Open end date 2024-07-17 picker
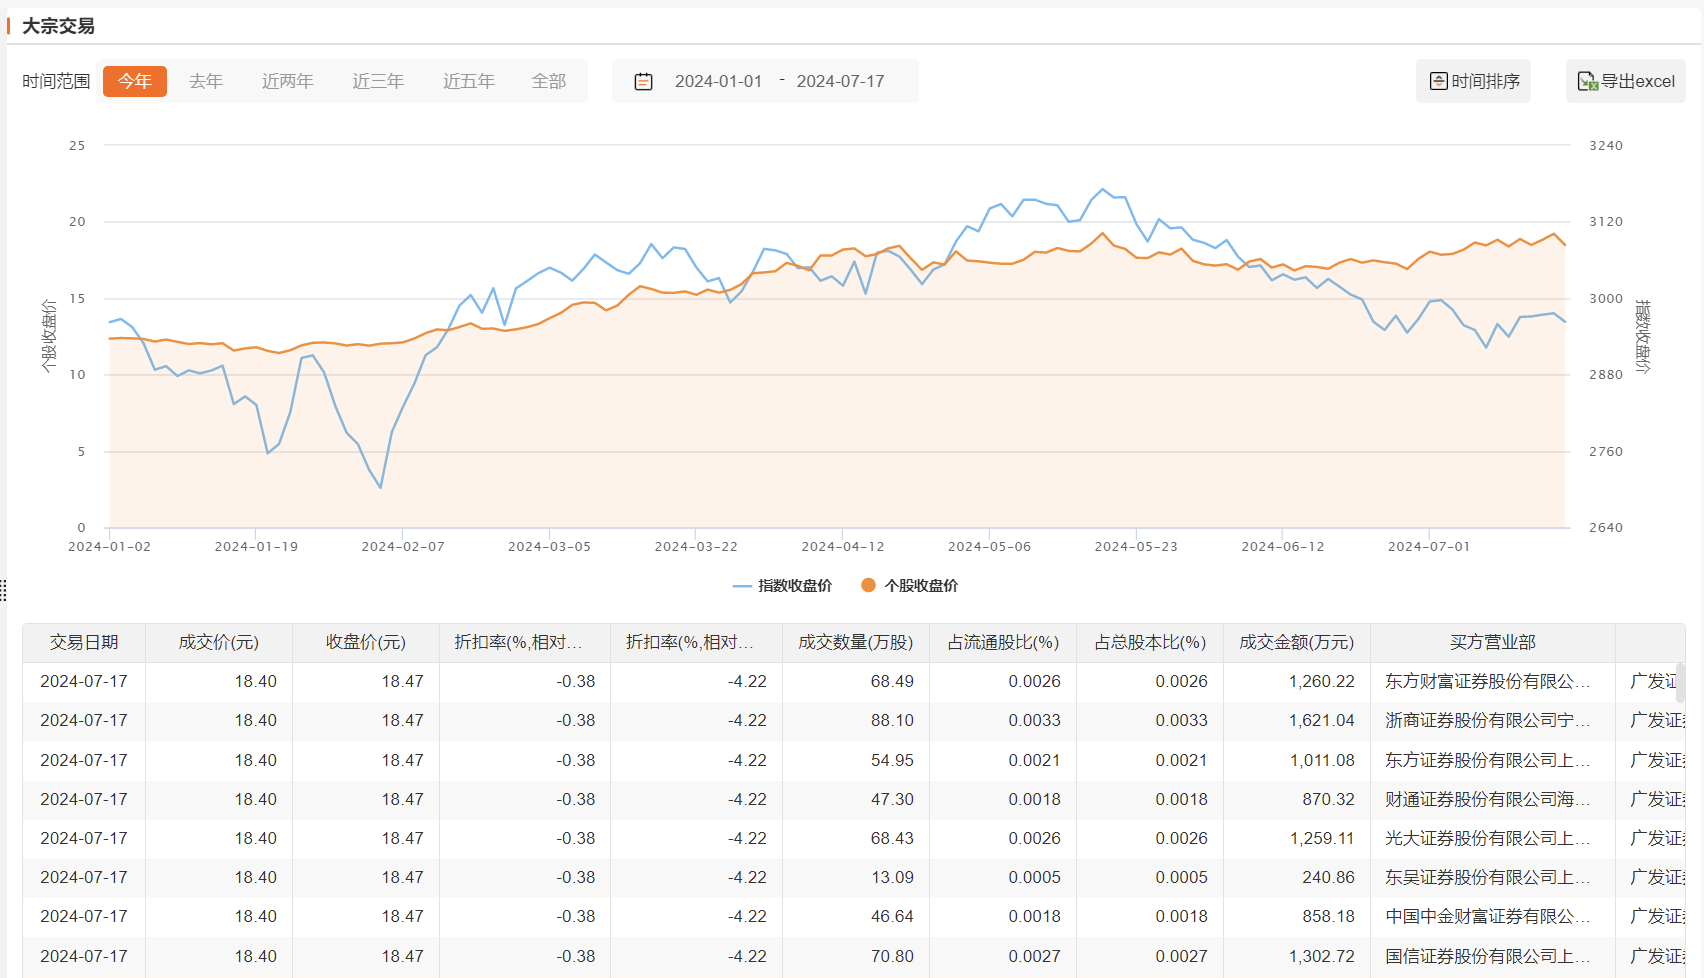 point(840,82)
